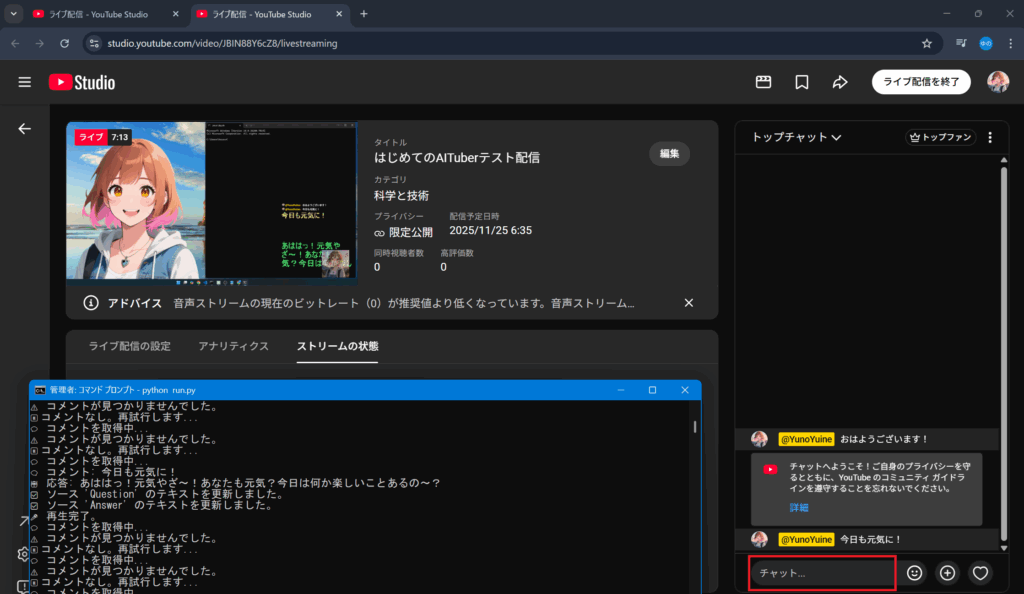Click the clapperboard icon in header
Viewport: 1024px width, 594px height.
763,82
